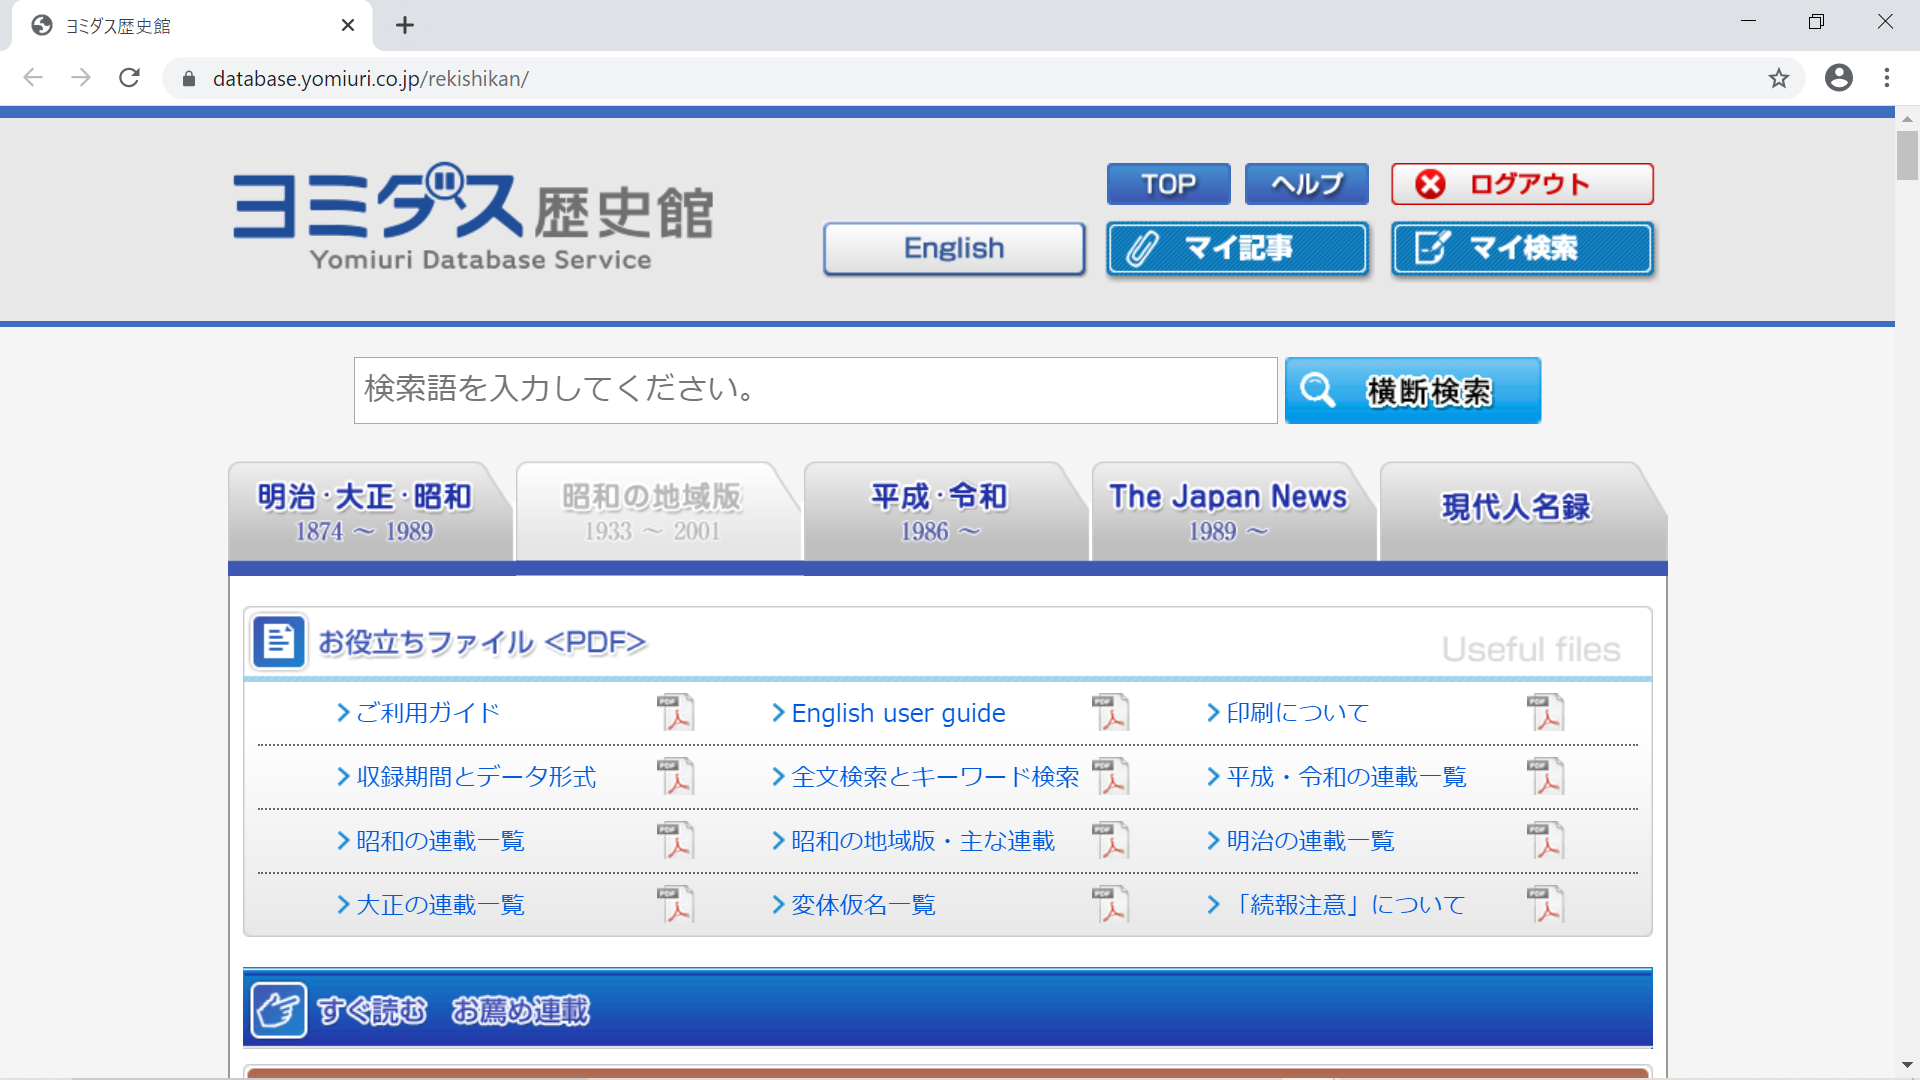
Task: Switch to the ヨミダス歴史館 browser tab
Action: (x=190, y=25)
